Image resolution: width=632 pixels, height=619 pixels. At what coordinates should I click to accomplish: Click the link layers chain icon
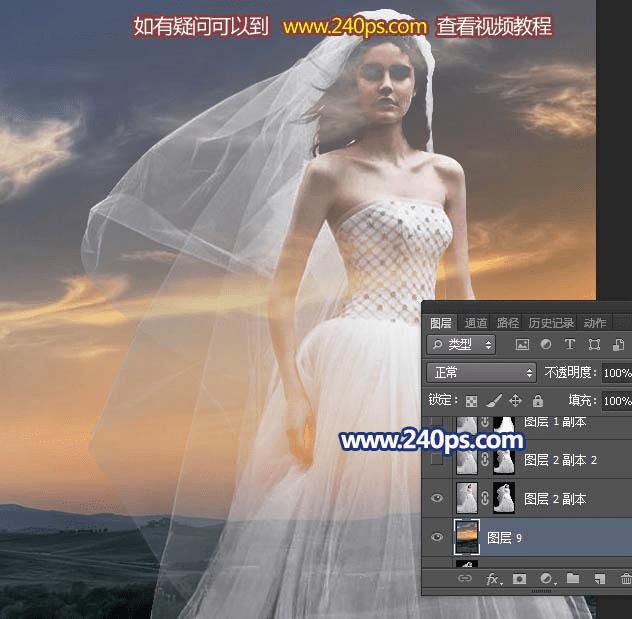click(465, 579)
